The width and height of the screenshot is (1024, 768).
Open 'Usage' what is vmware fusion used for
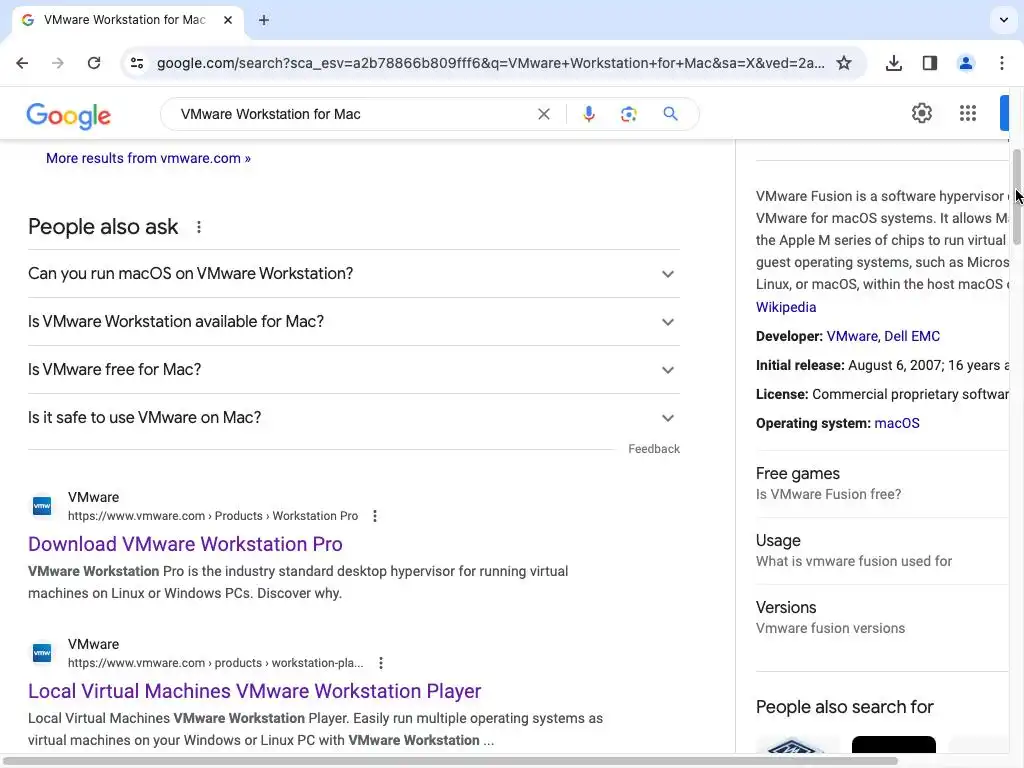pyautogui.click(x=882, y=551)
